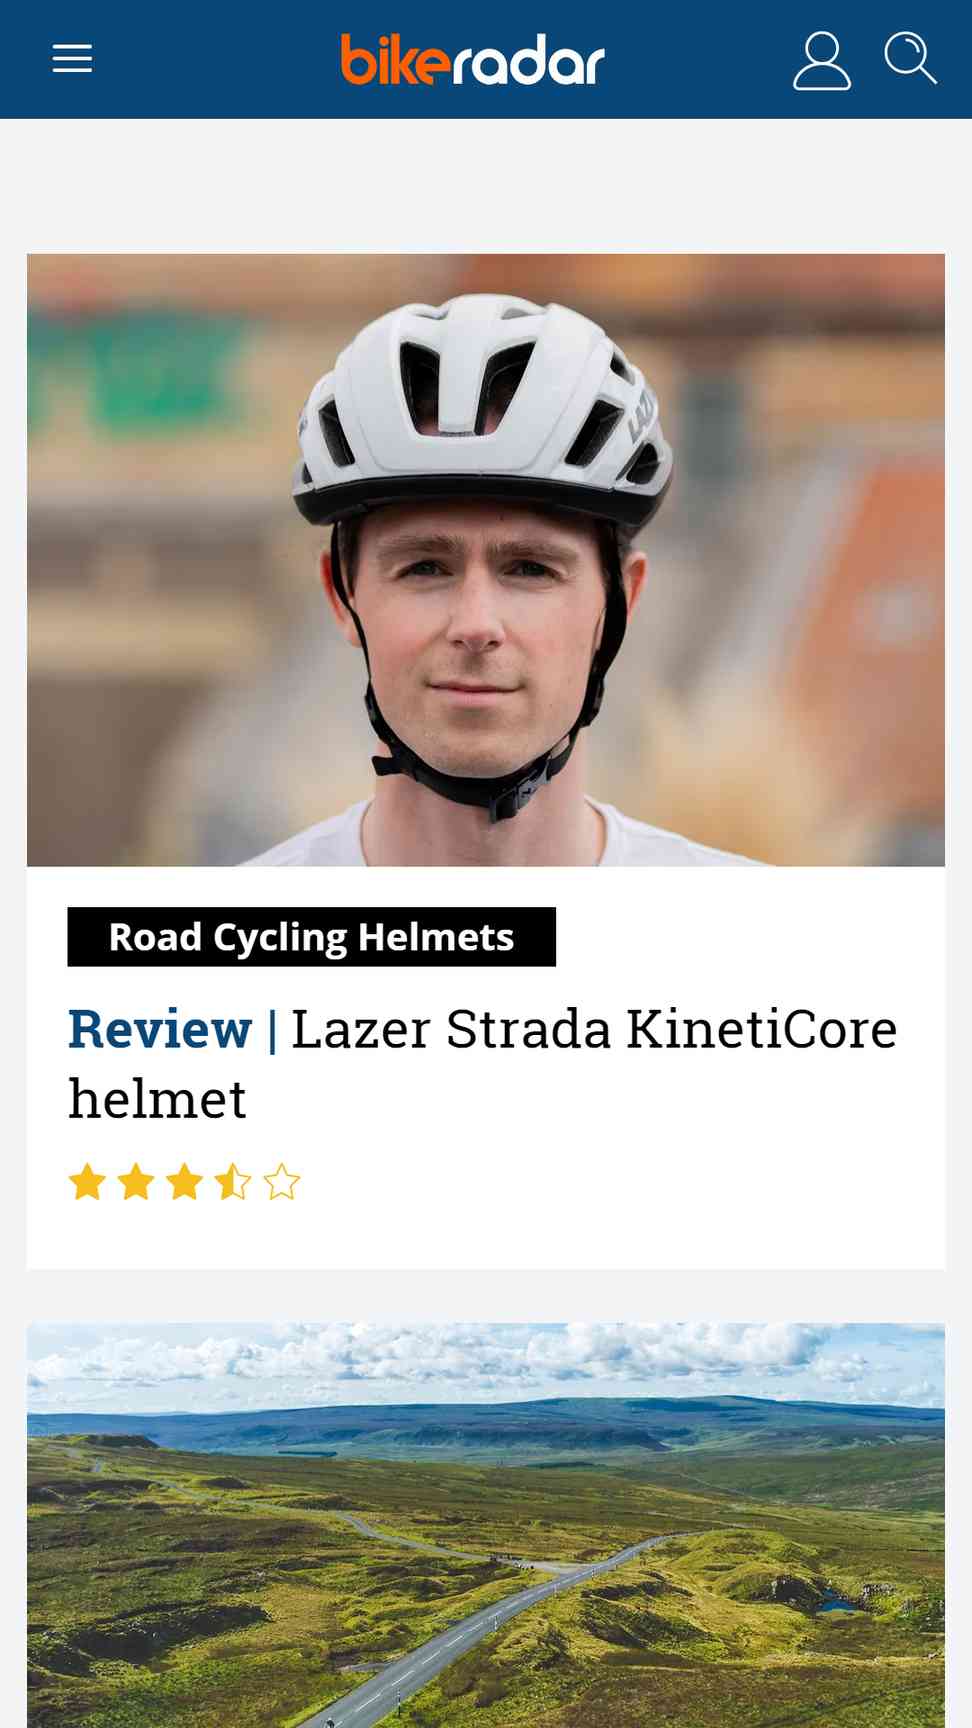Click the empty fifth rating star
This screenshot has height=1728, width=972.
282,1182
